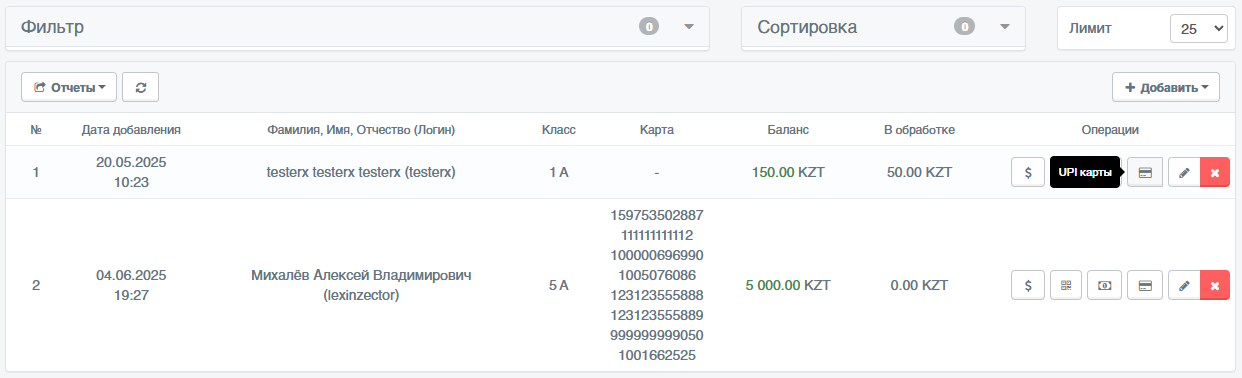
Task: Click the Сортировка counter badge
Action: pos(964,27)
